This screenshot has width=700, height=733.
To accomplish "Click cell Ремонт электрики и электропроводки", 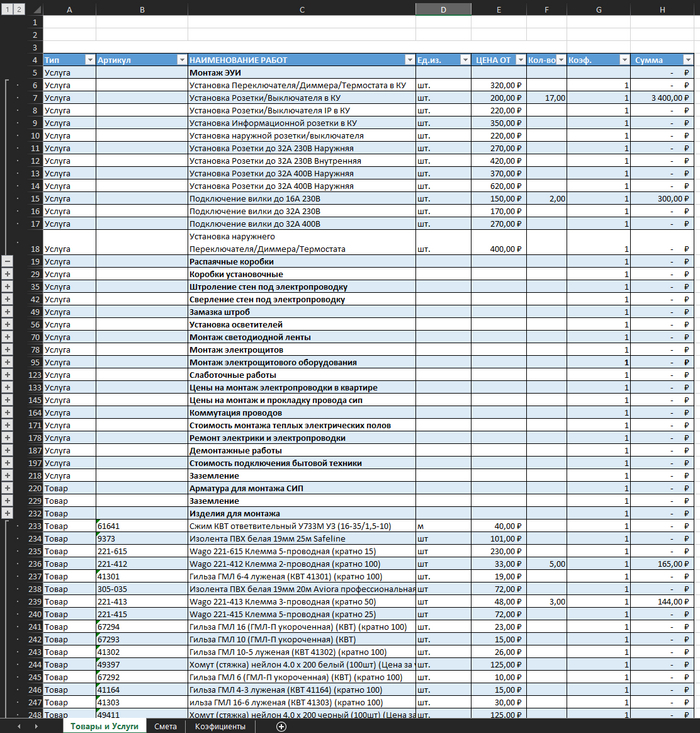I will pos(302,438).
